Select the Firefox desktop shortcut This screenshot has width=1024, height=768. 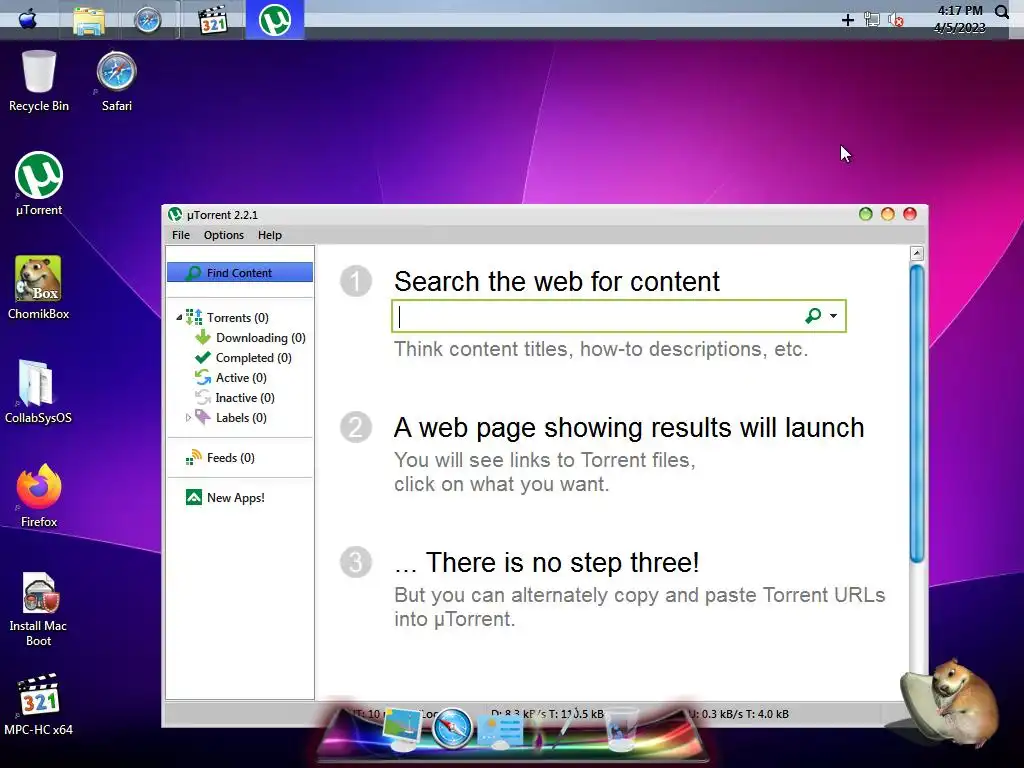pos(39,495)
